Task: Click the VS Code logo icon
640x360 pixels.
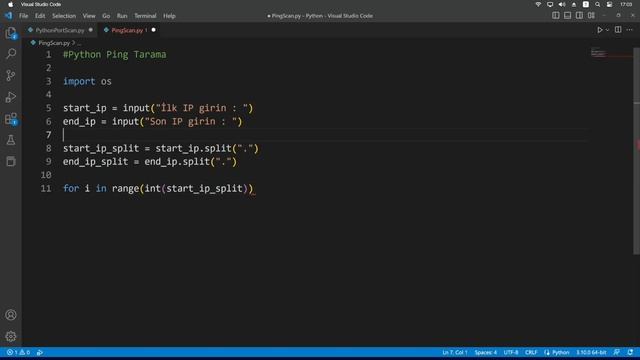Action: [x=9, y=16]
